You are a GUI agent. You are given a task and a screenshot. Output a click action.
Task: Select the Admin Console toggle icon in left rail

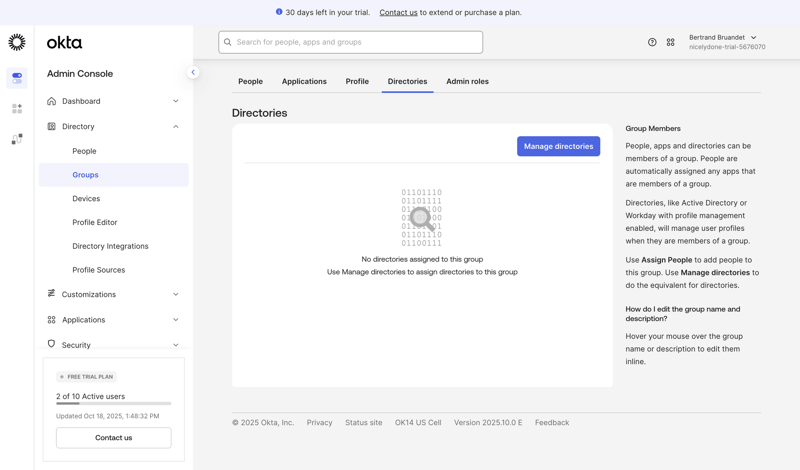coord(17,78)
